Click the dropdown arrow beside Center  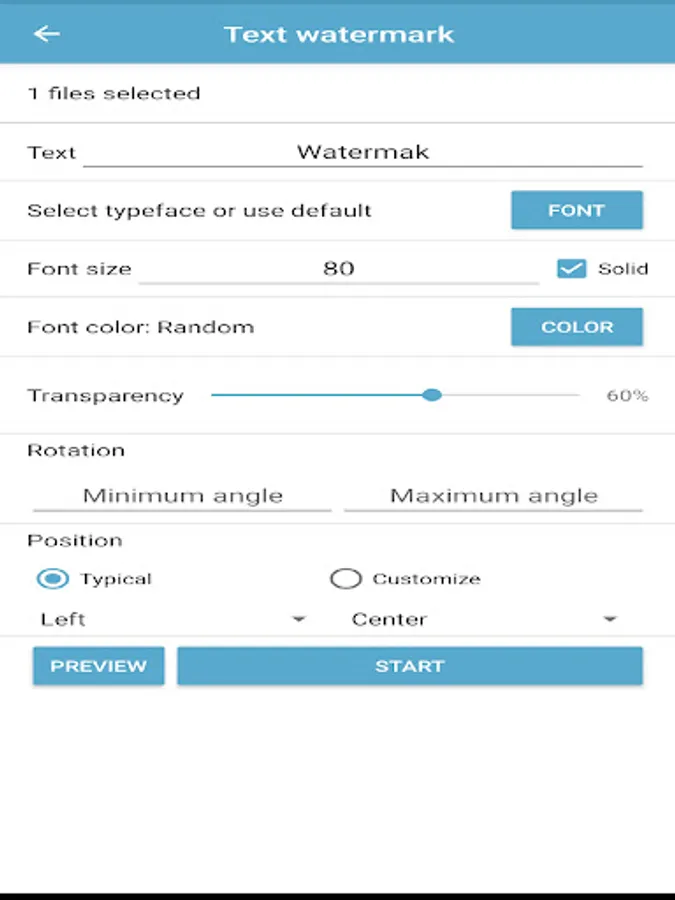point(610,620)
